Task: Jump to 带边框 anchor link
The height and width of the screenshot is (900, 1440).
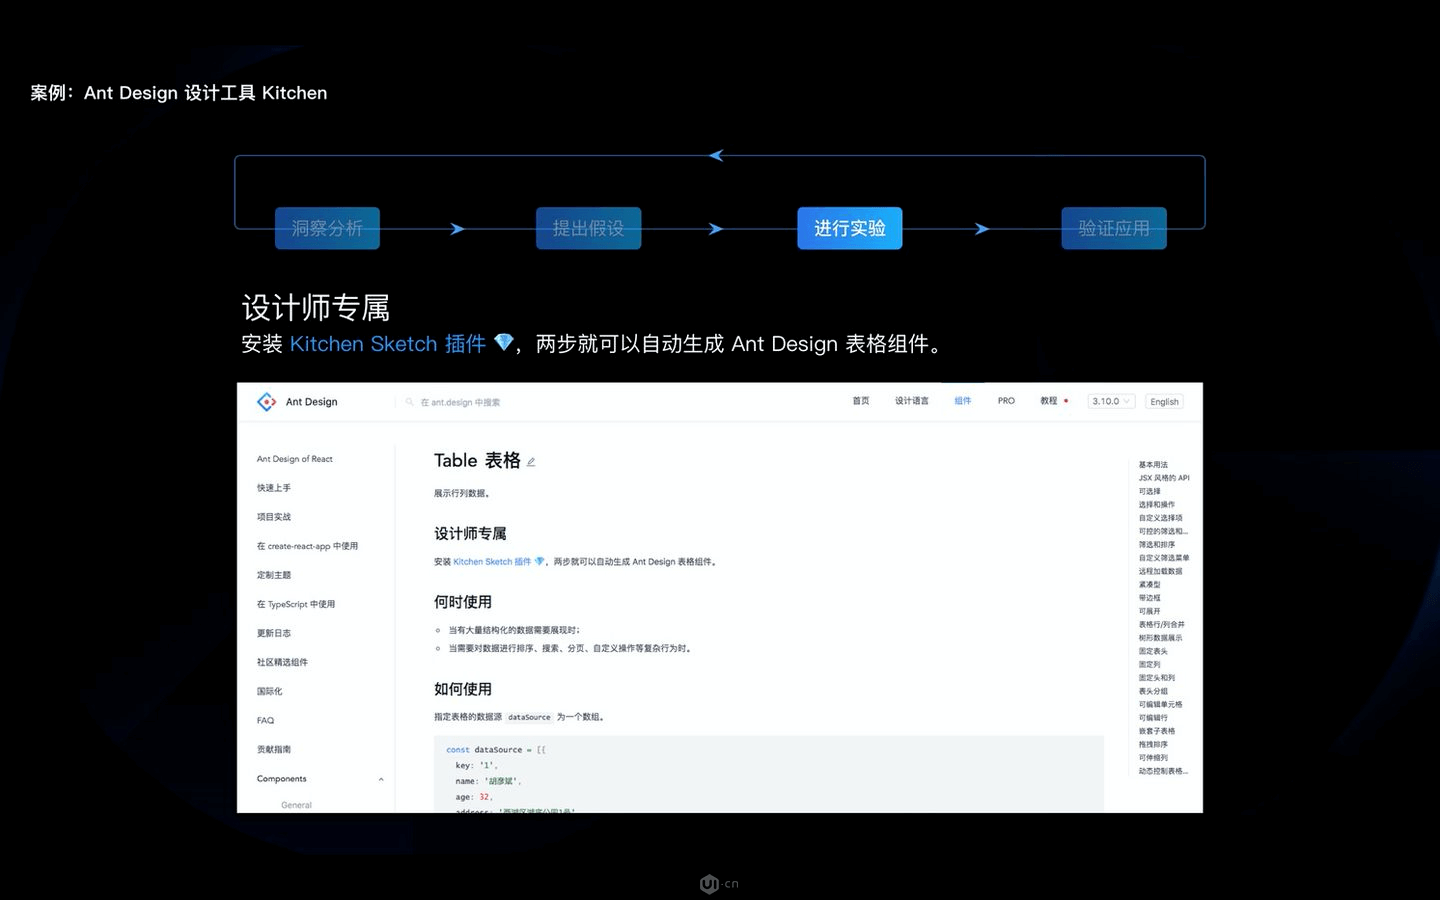Action: 1150,598
